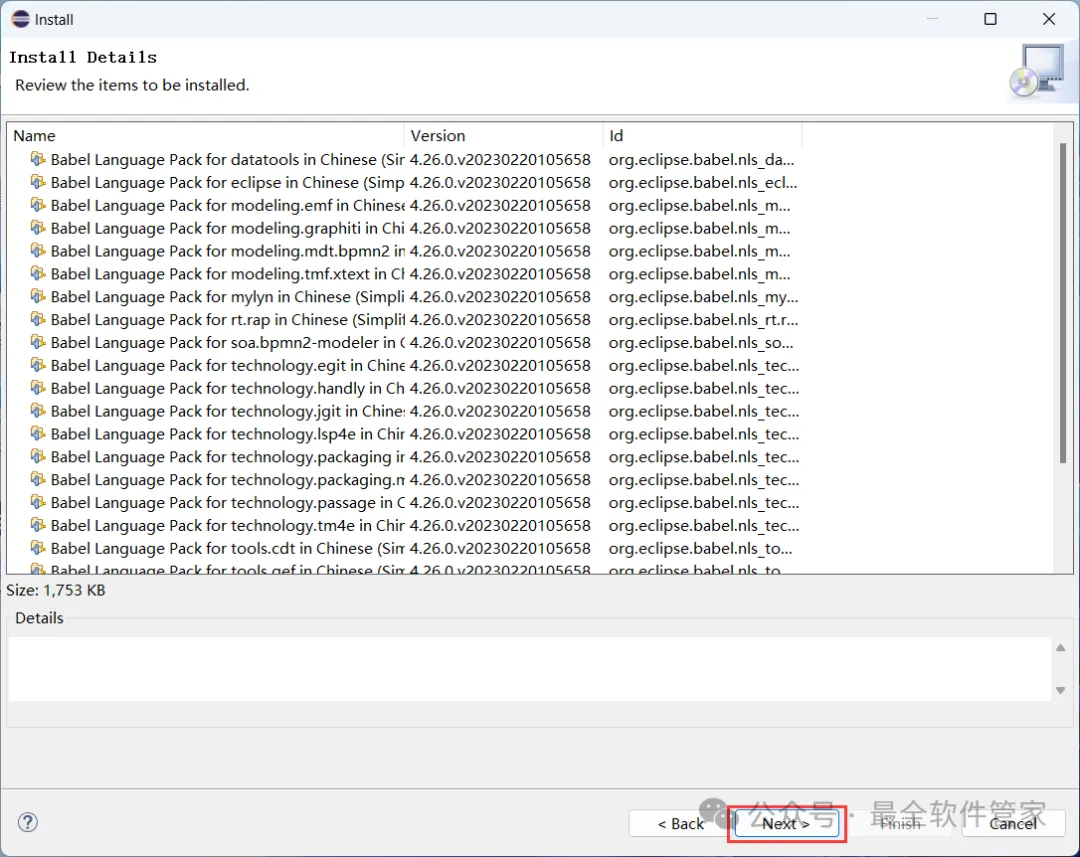This screenshot has width=1080, height=857.
Task: Click the technology.handly pack icon
Action: pos(38,388)
